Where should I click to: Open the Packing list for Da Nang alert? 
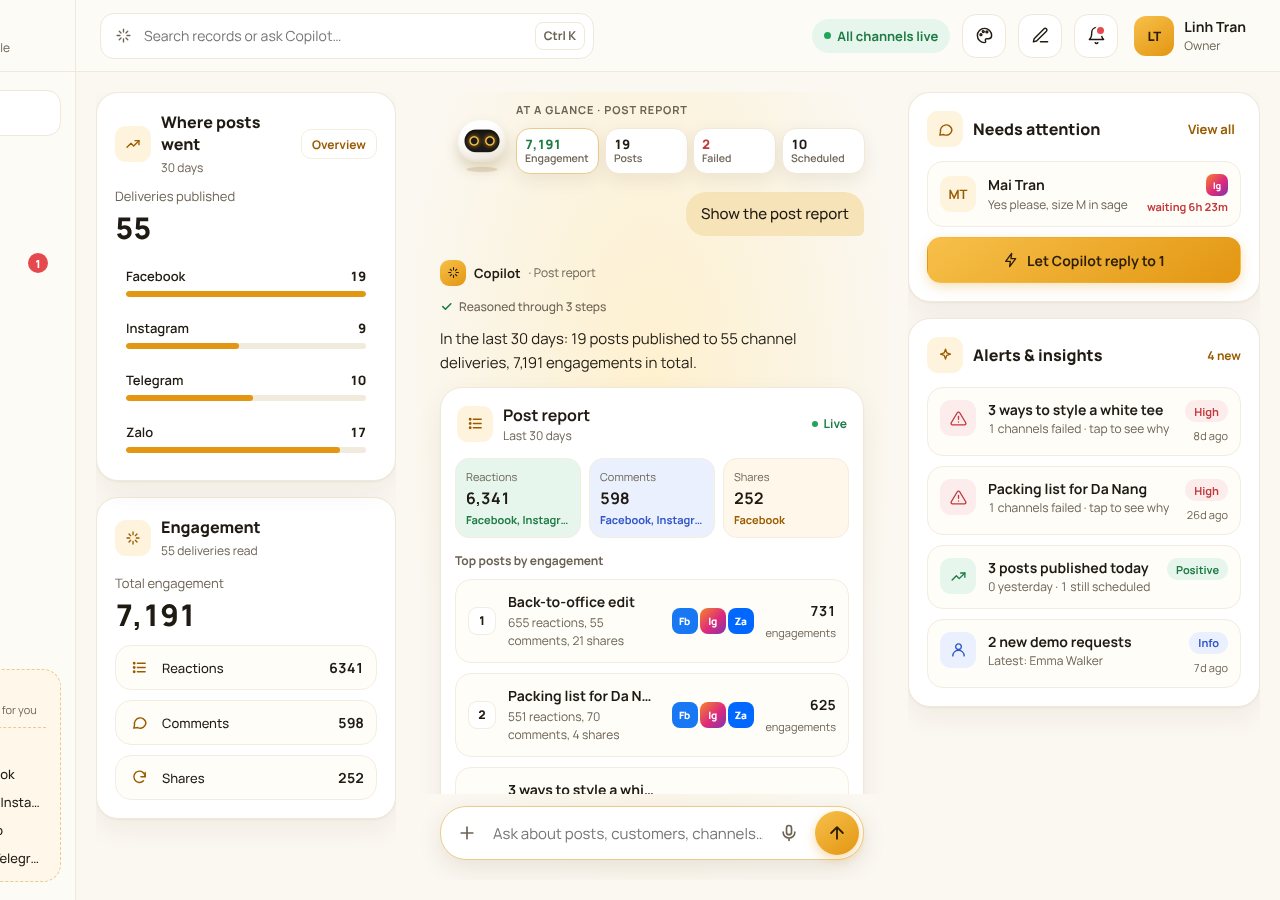coord(1084,498)
